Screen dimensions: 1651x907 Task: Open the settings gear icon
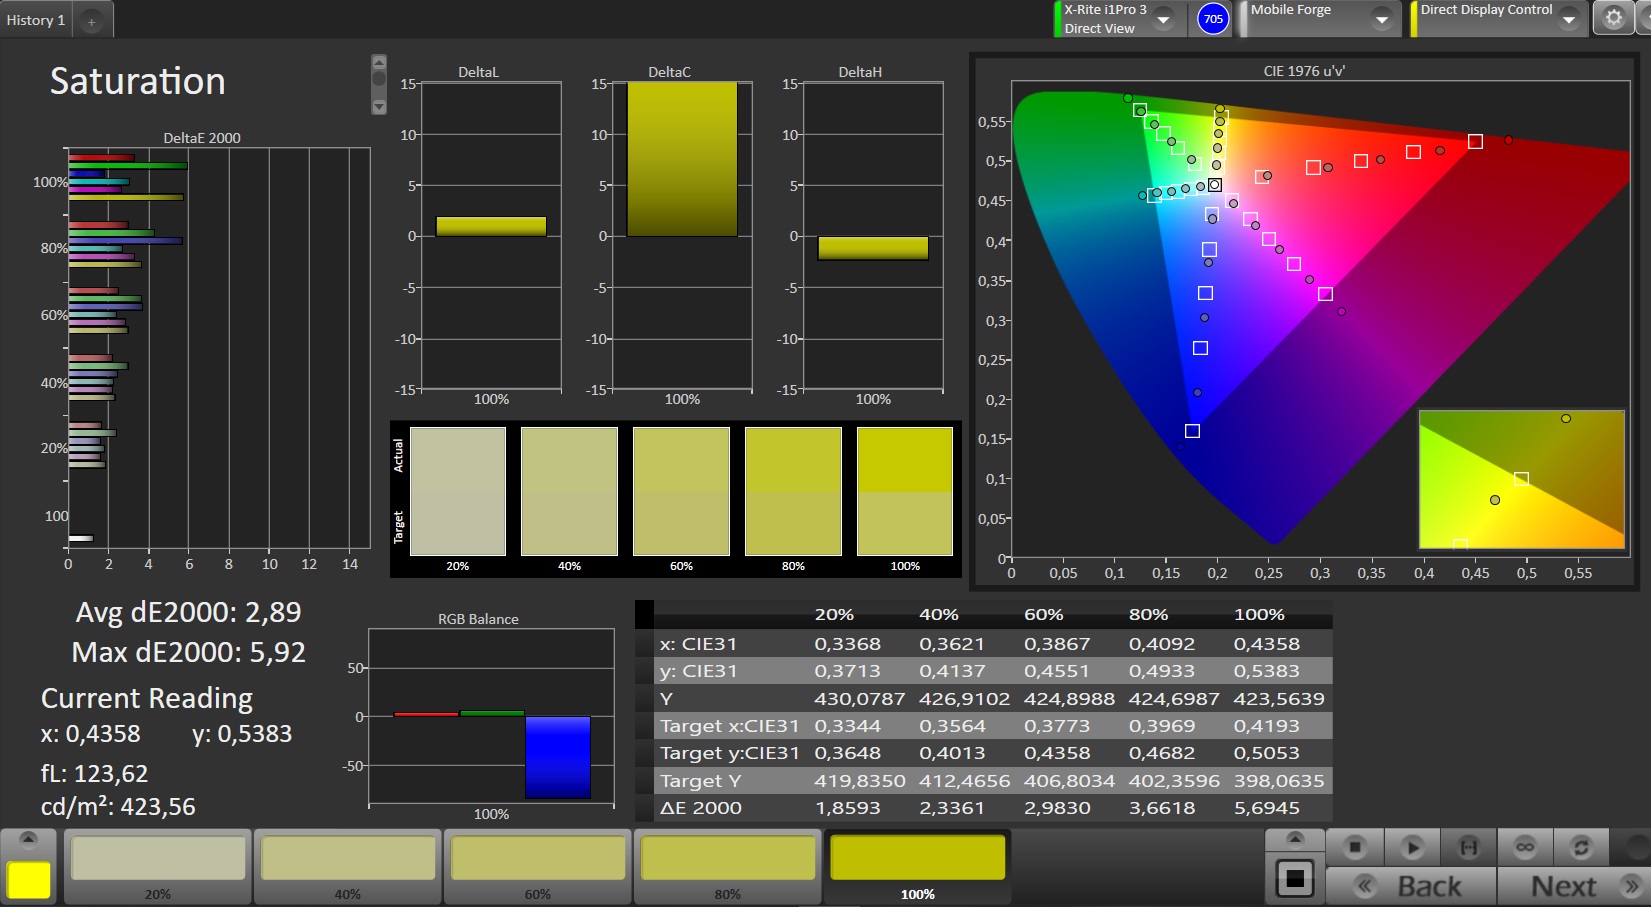pos(1613,18)
